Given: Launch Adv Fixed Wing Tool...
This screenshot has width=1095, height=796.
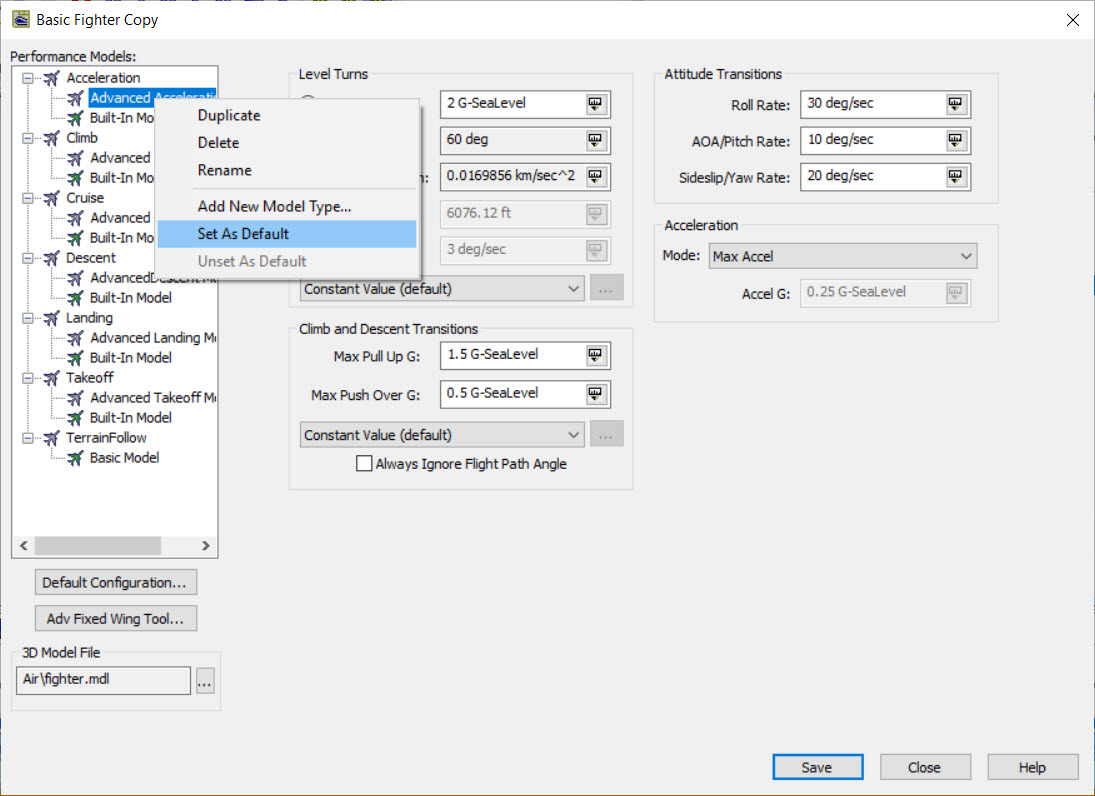Looking at the screenshot, I should pos(116,619).
